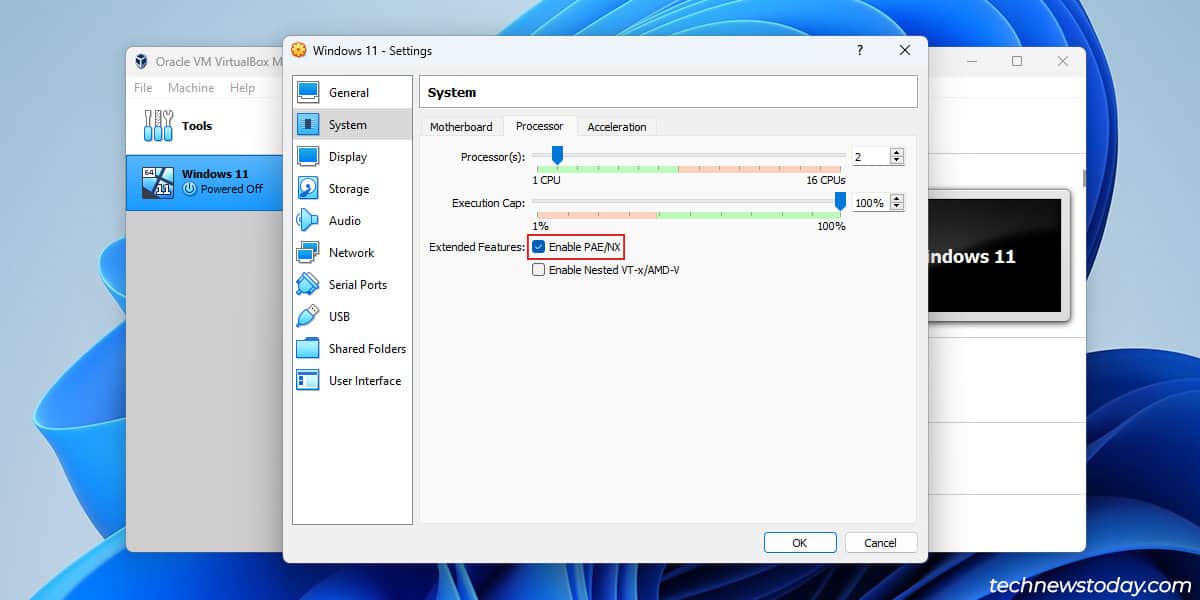Click the OK button

pos(800,542)
